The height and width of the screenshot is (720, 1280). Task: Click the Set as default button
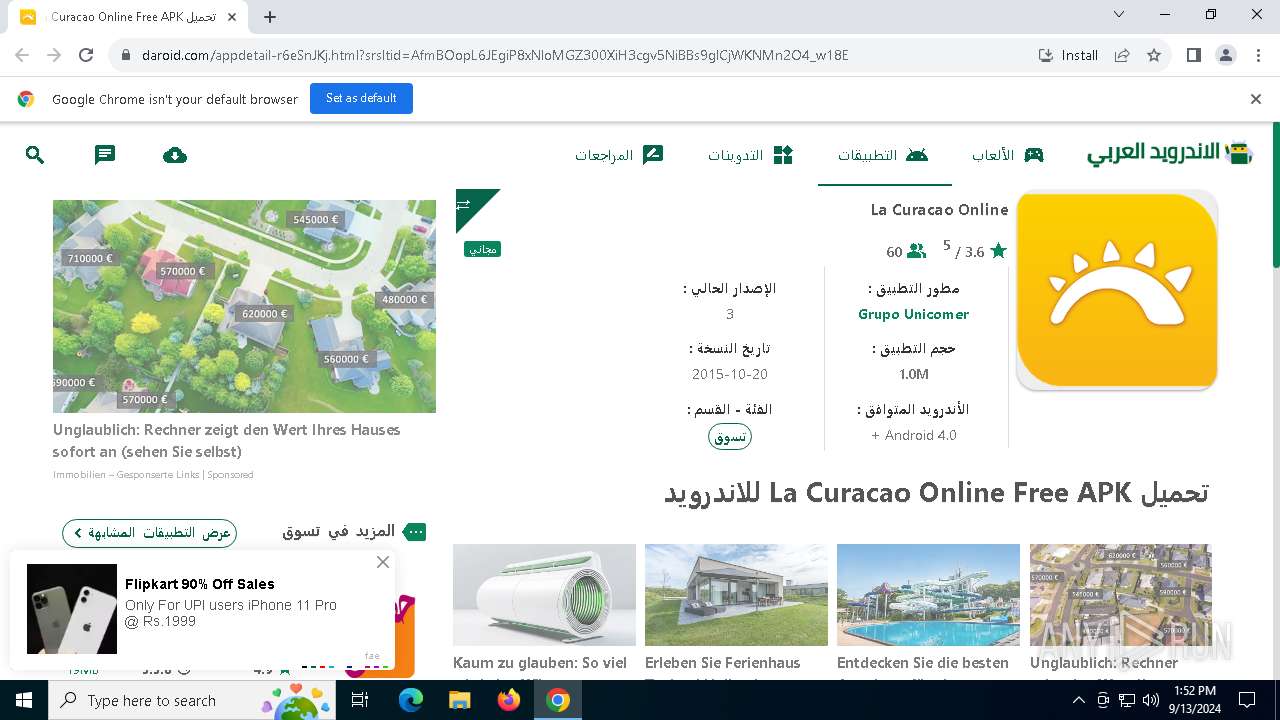(x=361, y=98)
